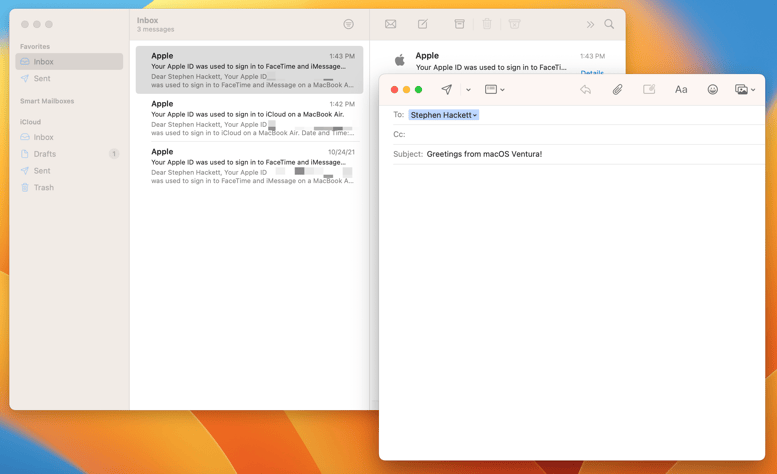
Task: Select the Favorites Sent mailbox
Action: click(69, 78)
